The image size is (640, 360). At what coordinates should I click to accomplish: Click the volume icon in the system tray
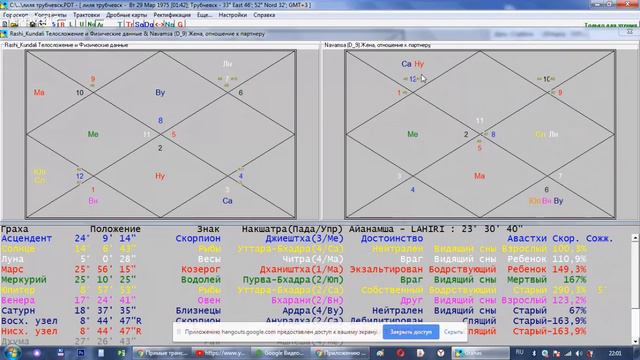[579, 353]
